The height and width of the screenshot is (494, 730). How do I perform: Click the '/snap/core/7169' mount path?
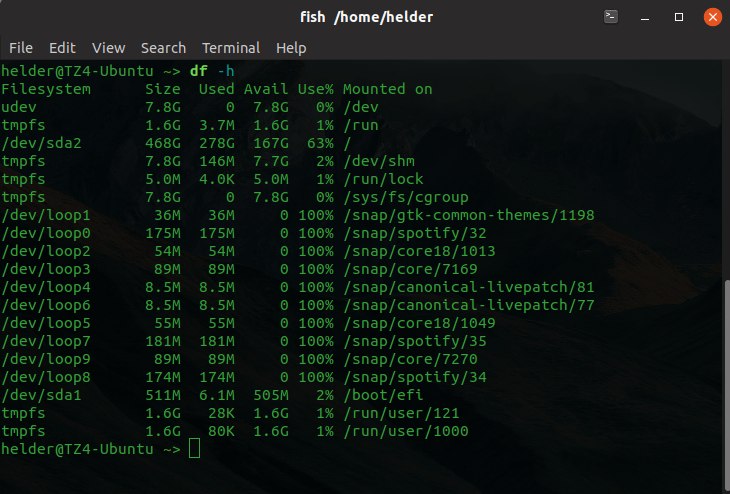(x=410, y=270)
